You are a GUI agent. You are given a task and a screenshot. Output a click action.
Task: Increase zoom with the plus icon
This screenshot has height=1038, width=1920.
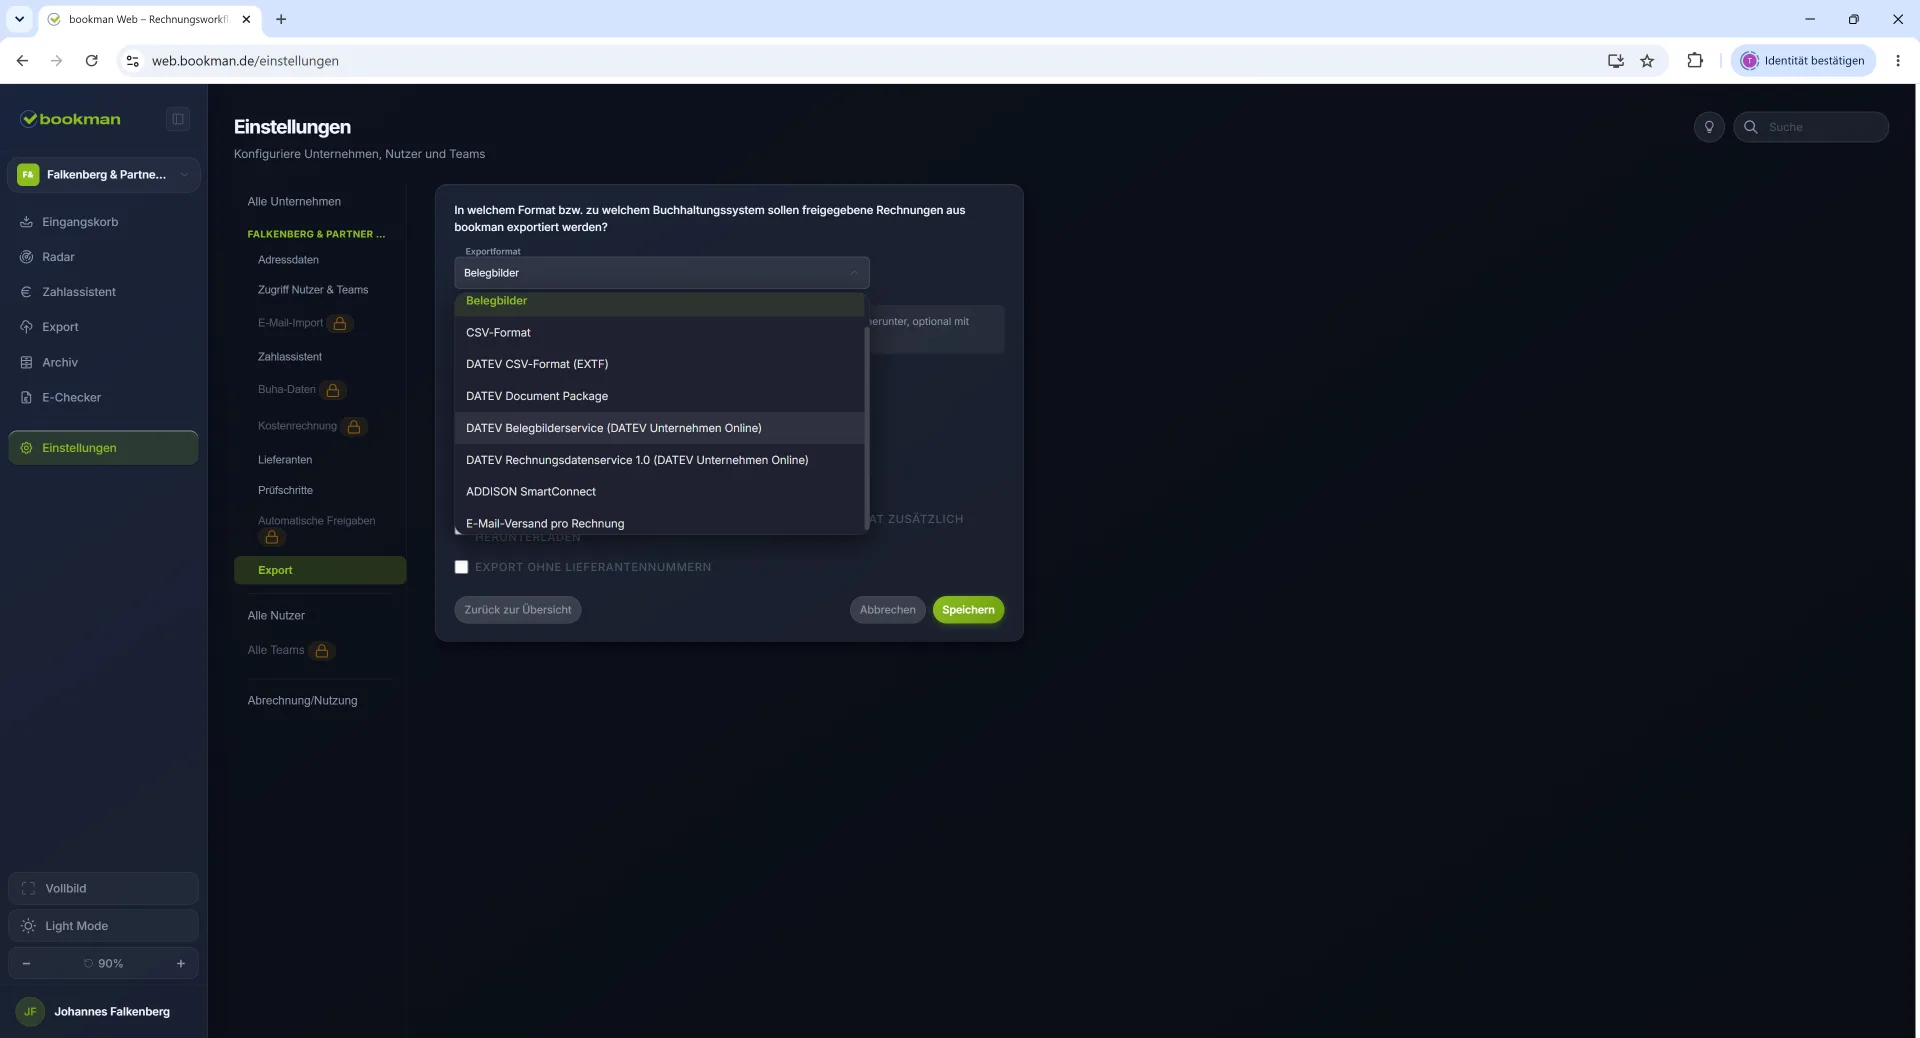point(181,963)
